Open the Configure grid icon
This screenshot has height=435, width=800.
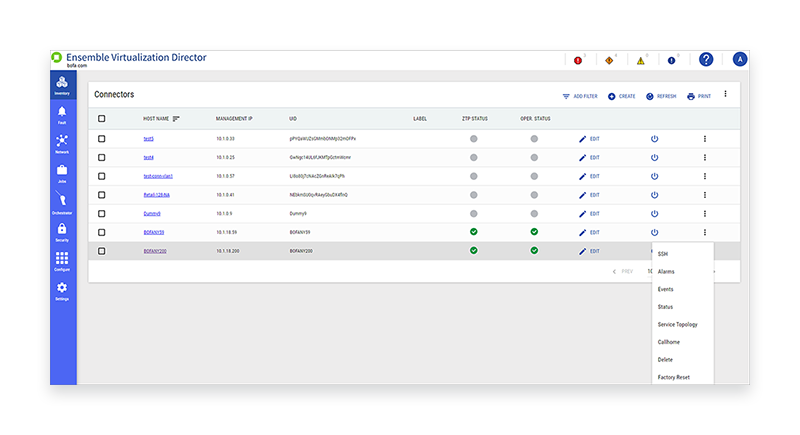pyautogui.click(x=62, y=261)
